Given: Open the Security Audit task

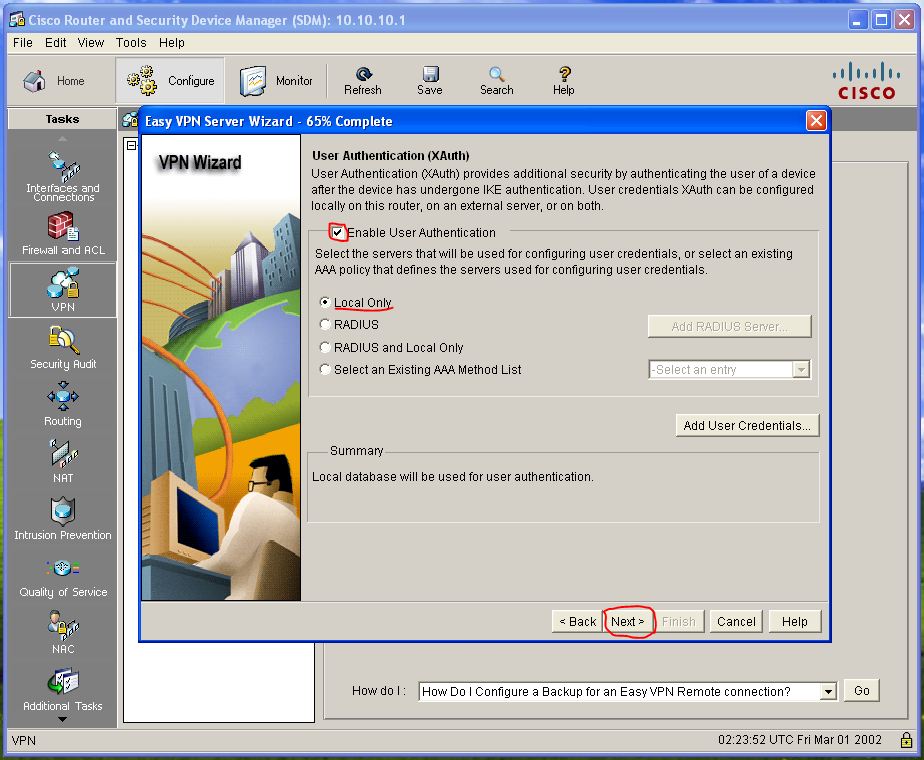Looking at the screenshot, I should 63,347.
